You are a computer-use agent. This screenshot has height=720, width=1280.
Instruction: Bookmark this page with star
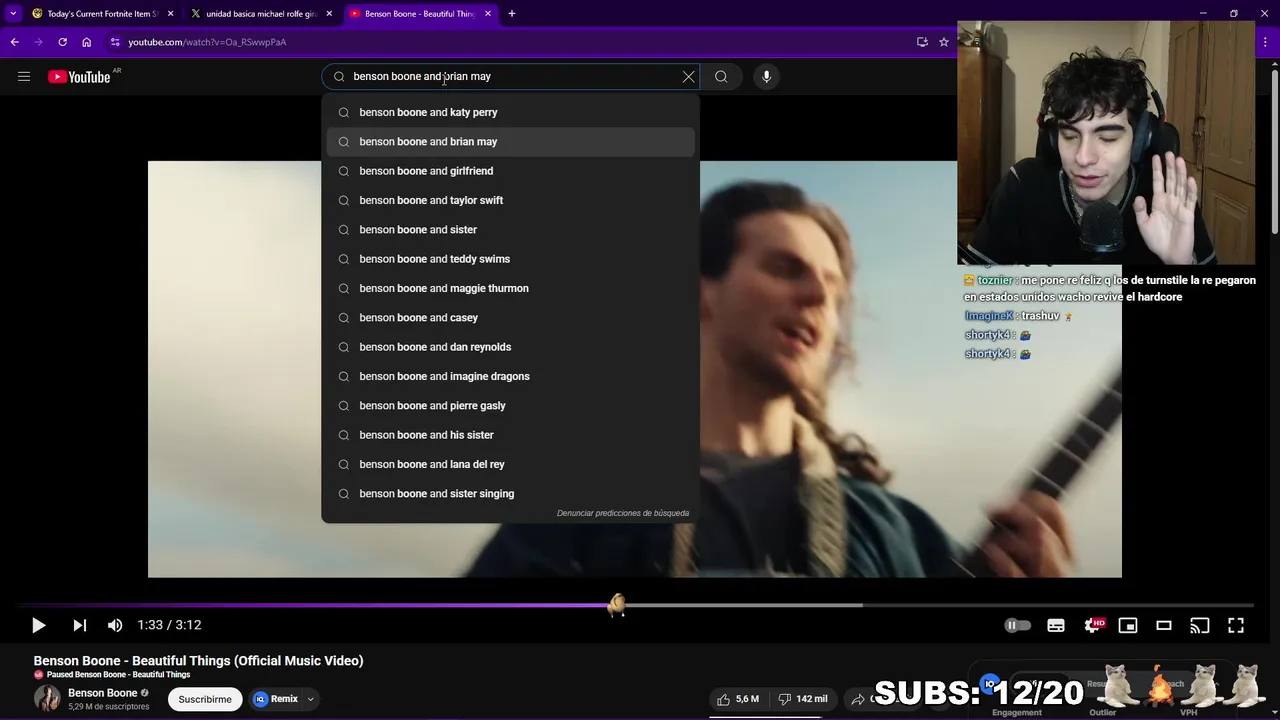coord(943,42)
